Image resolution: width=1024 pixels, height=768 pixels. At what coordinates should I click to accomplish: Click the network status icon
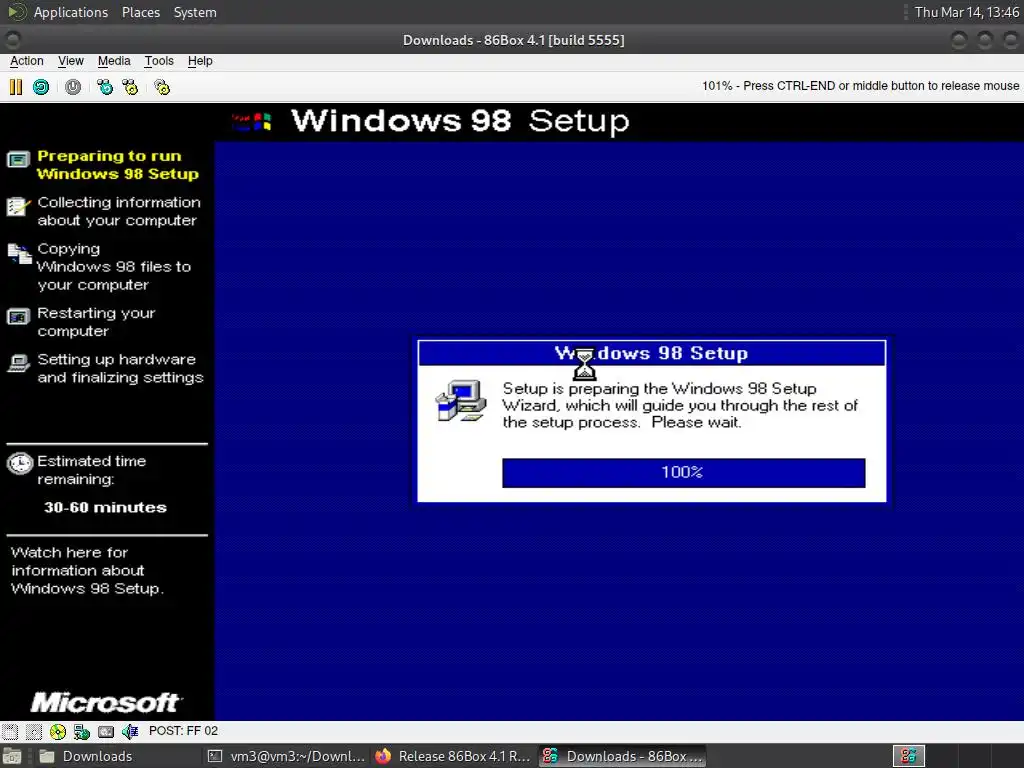pos(82,731)
